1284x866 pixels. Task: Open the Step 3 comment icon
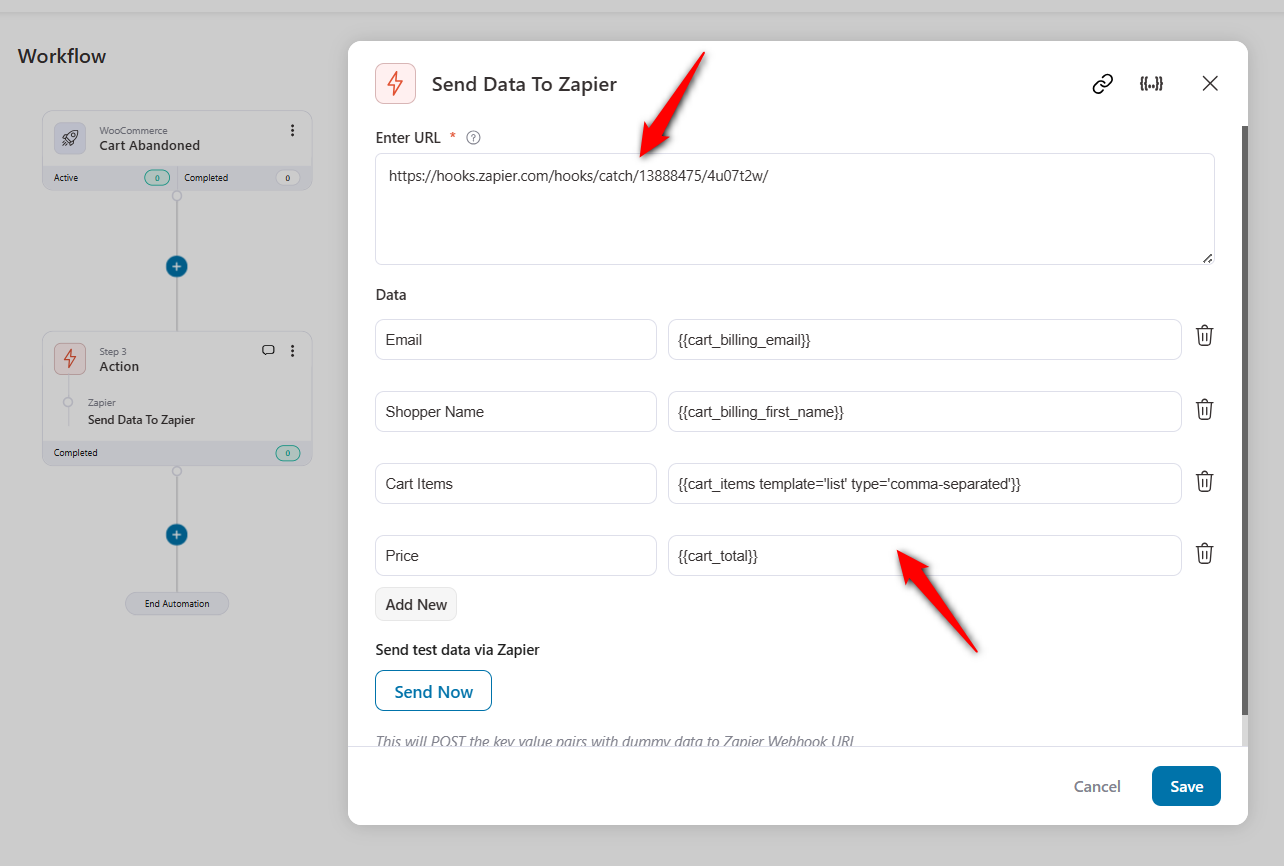pos(268,351)
